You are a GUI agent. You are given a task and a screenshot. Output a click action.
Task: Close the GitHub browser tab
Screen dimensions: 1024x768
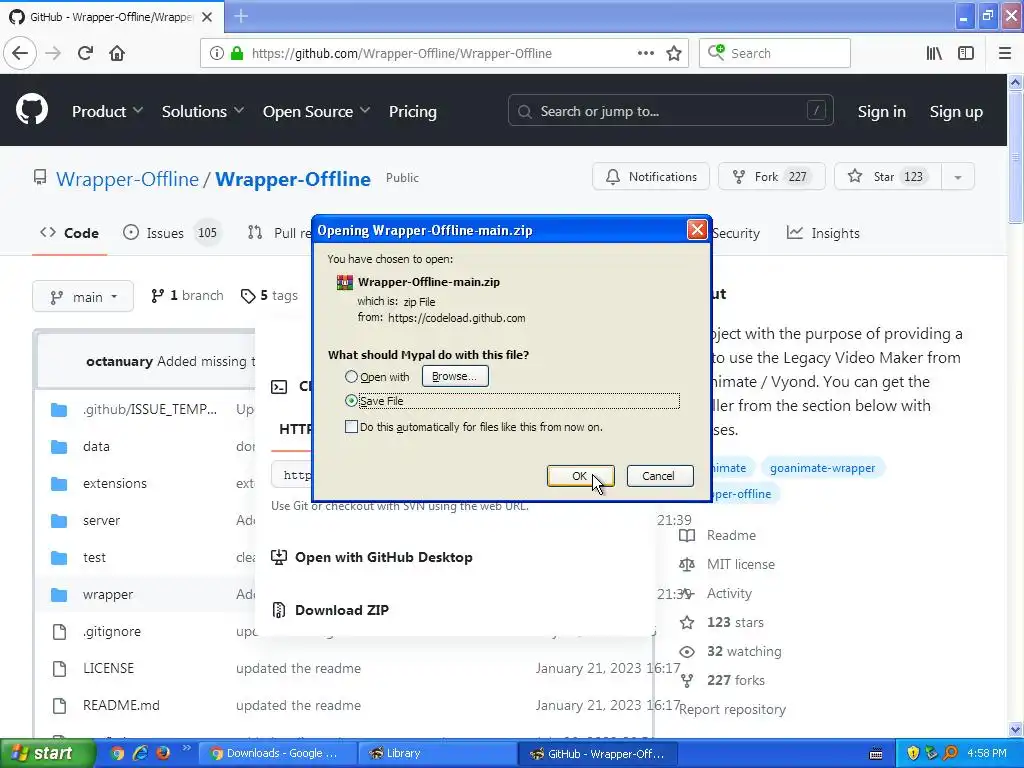click(207, 17)
